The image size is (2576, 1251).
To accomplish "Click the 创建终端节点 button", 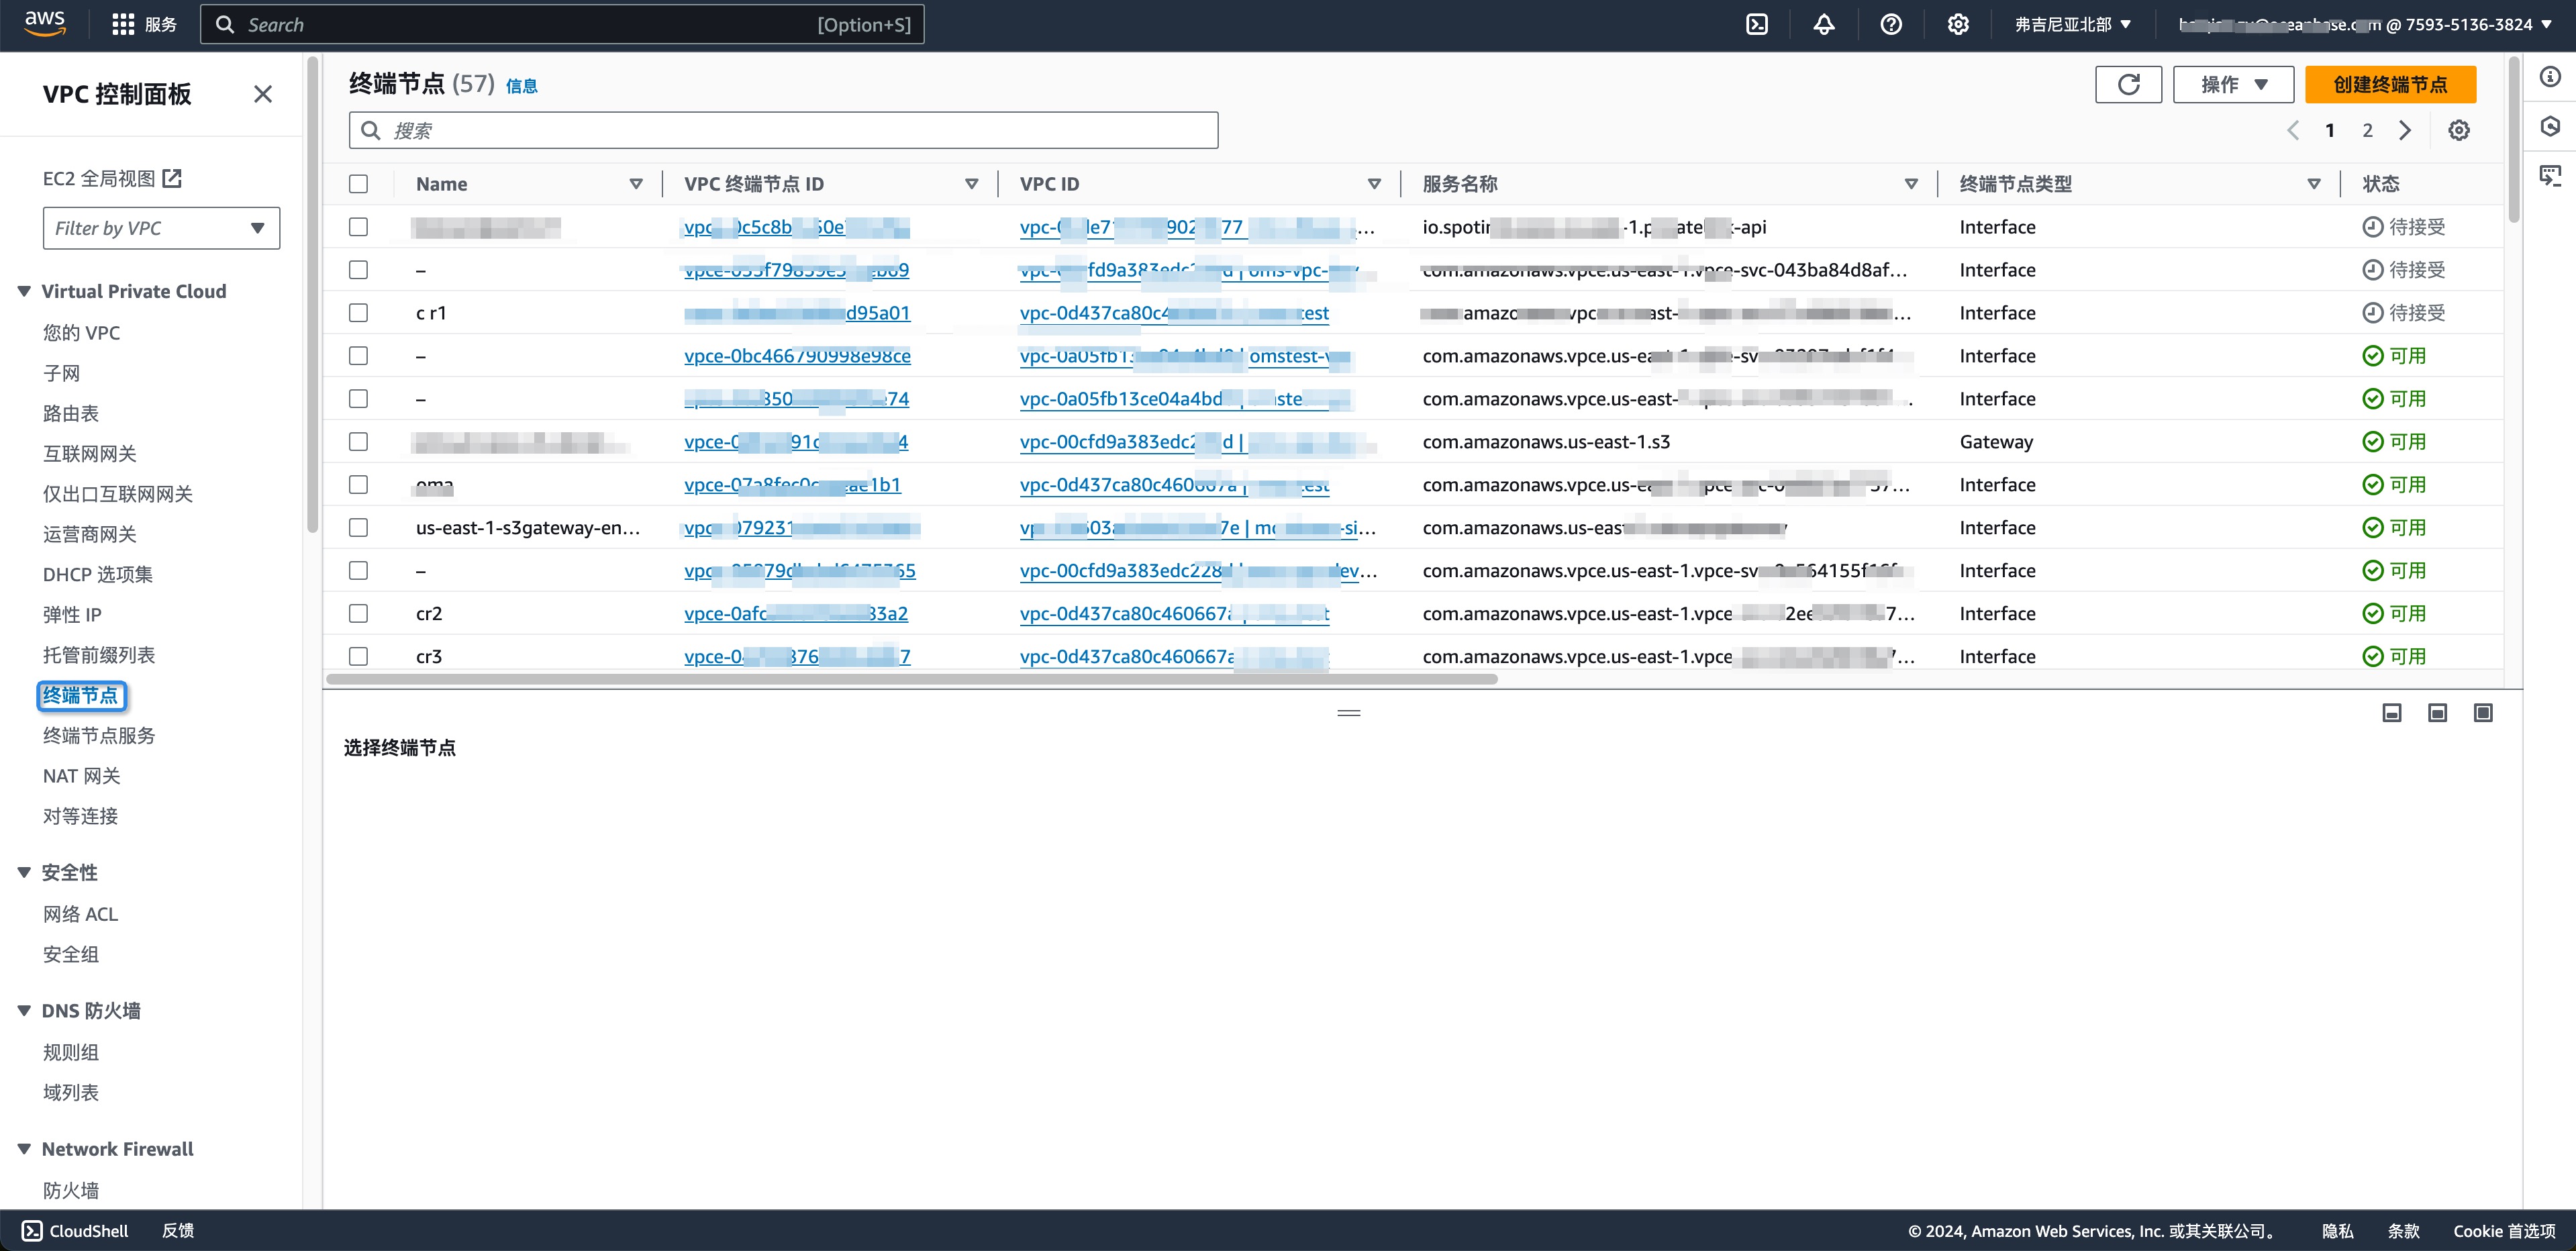I will tap(2390, 84).
